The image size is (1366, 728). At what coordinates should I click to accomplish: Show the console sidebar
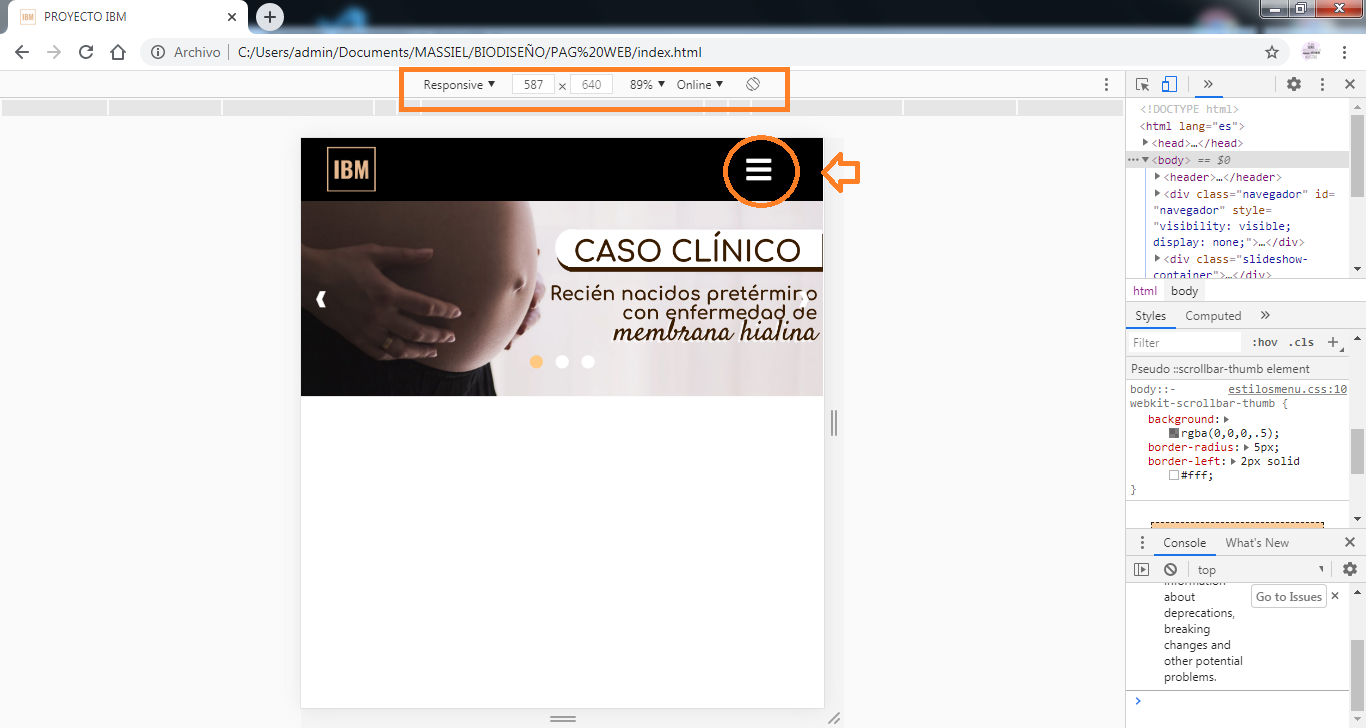1141,570
